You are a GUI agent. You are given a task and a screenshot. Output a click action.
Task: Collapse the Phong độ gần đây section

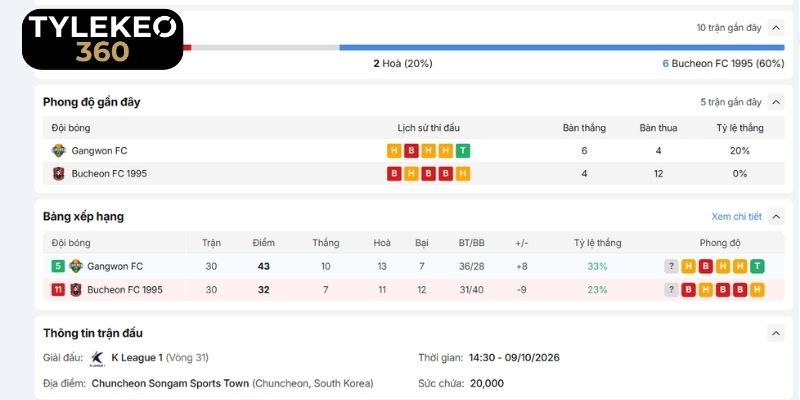point(776,102)
